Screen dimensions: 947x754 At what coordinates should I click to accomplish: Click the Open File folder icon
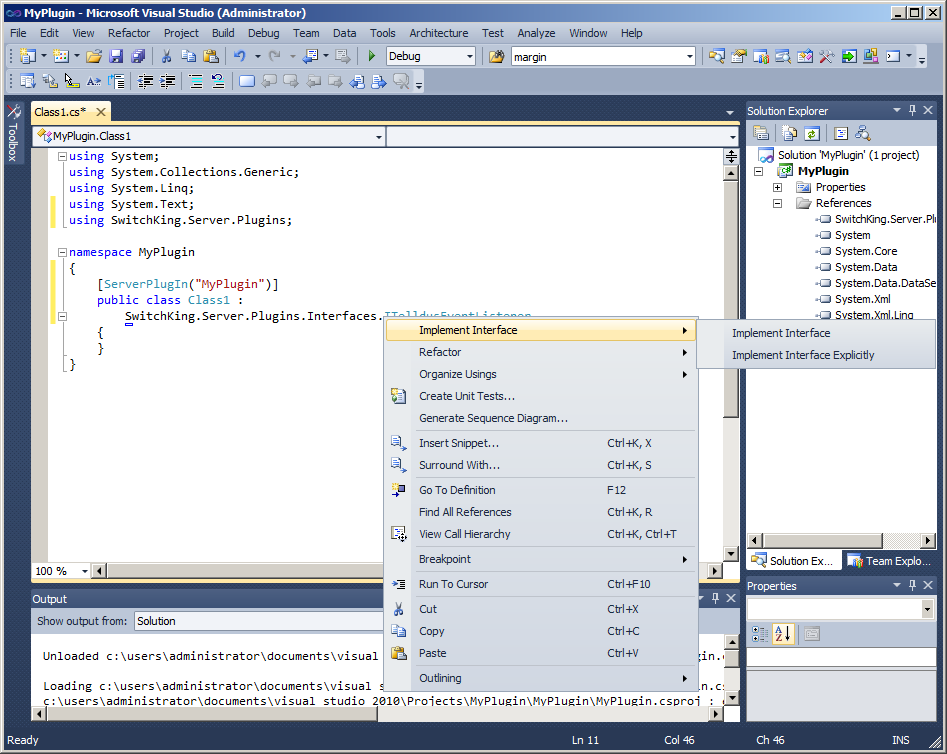(94, 56)
